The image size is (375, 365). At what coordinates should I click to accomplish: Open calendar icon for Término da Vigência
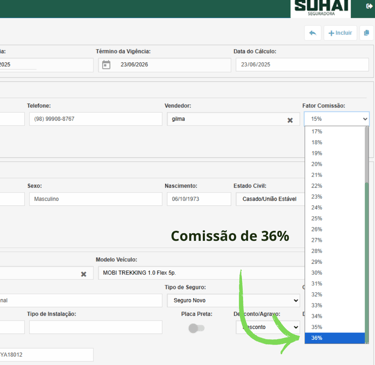tap(106, 65)
